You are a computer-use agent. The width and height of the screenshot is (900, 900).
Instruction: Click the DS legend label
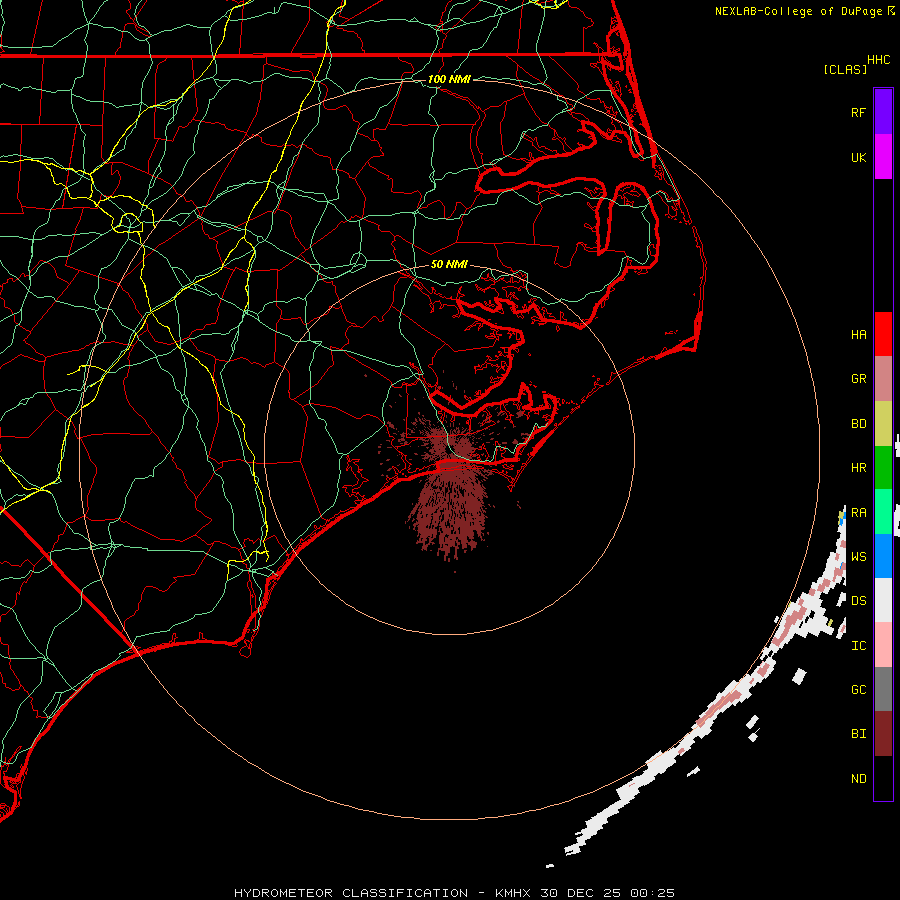point(858,601)
